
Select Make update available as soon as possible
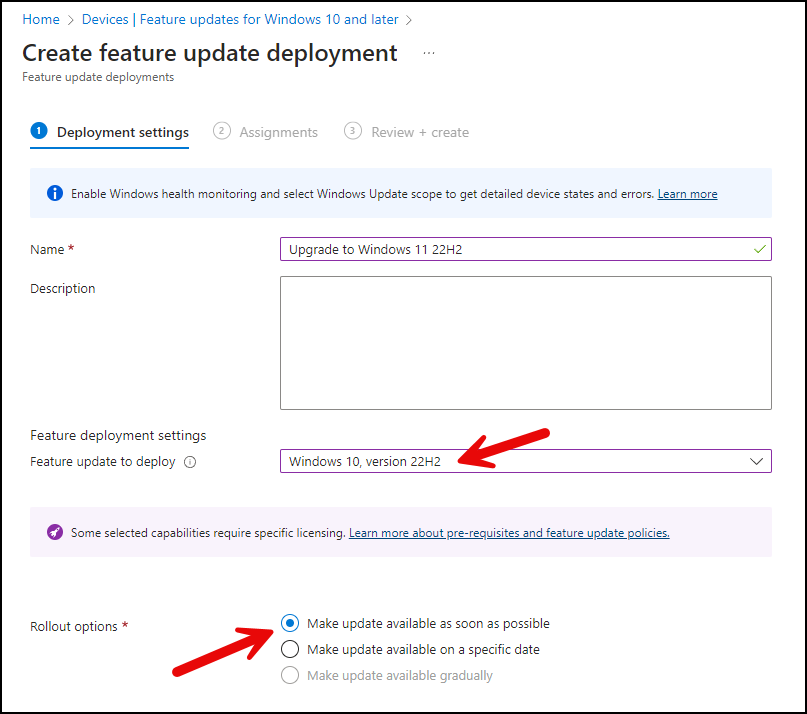pos(290,623)
